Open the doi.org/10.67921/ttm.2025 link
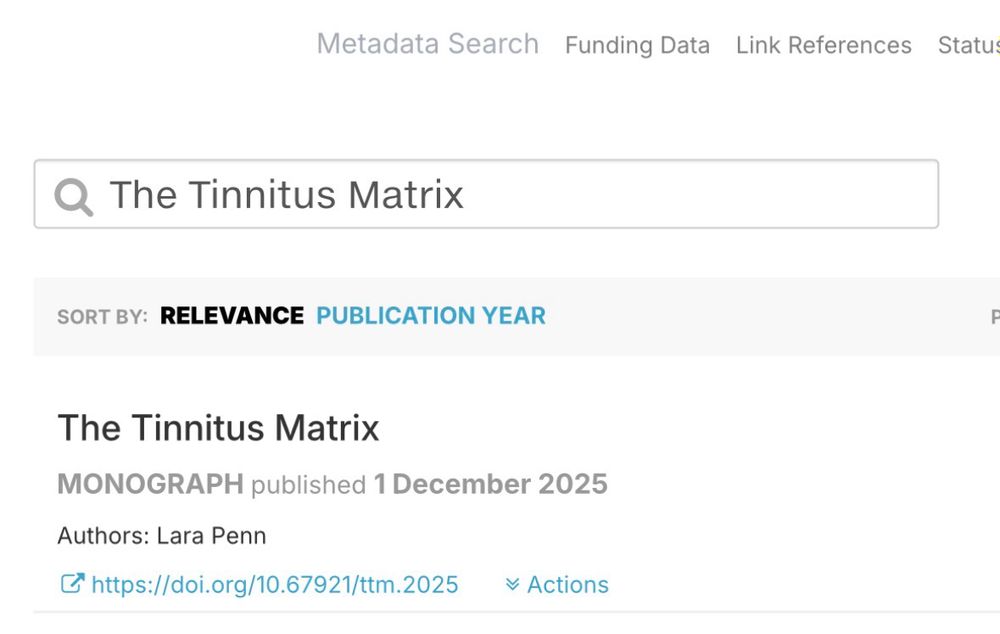This screenshot has width=1000, height=634. pos(275,584)
